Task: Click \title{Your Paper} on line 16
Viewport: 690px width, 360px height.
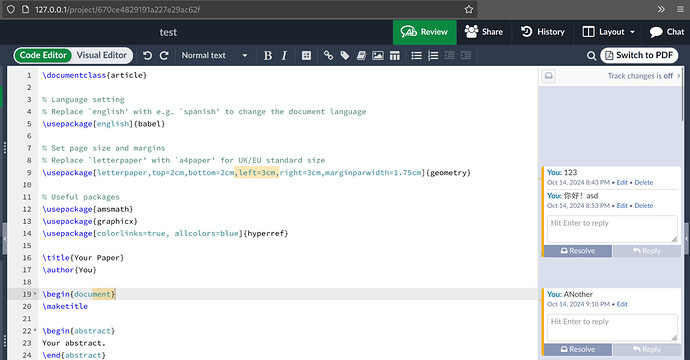Action: click(83, 257)
